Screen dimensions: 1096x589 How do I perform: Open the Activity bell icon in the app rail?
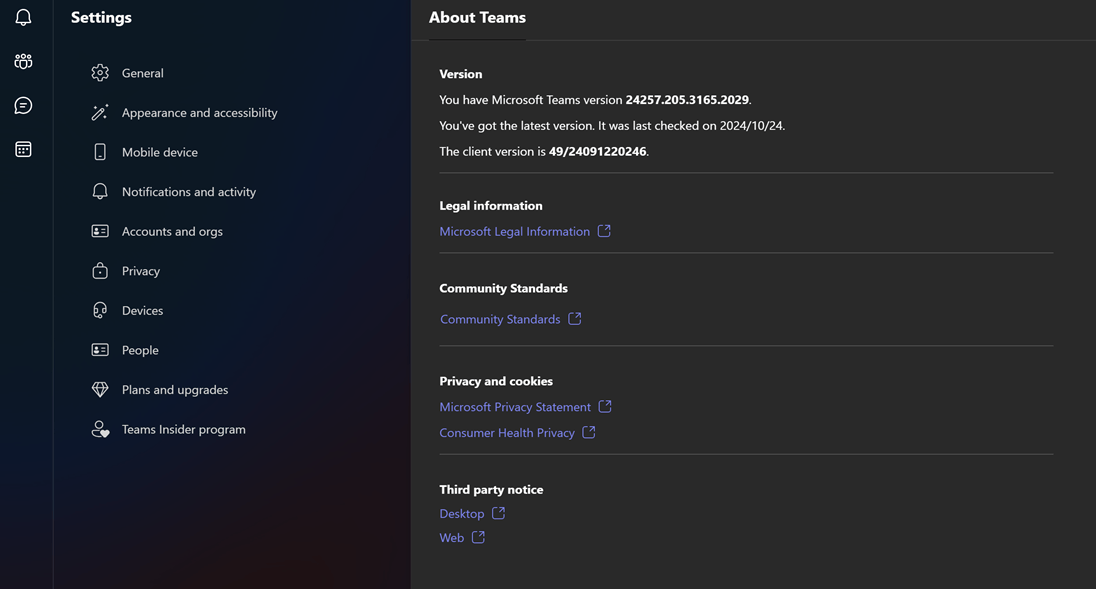click(23, 17)
